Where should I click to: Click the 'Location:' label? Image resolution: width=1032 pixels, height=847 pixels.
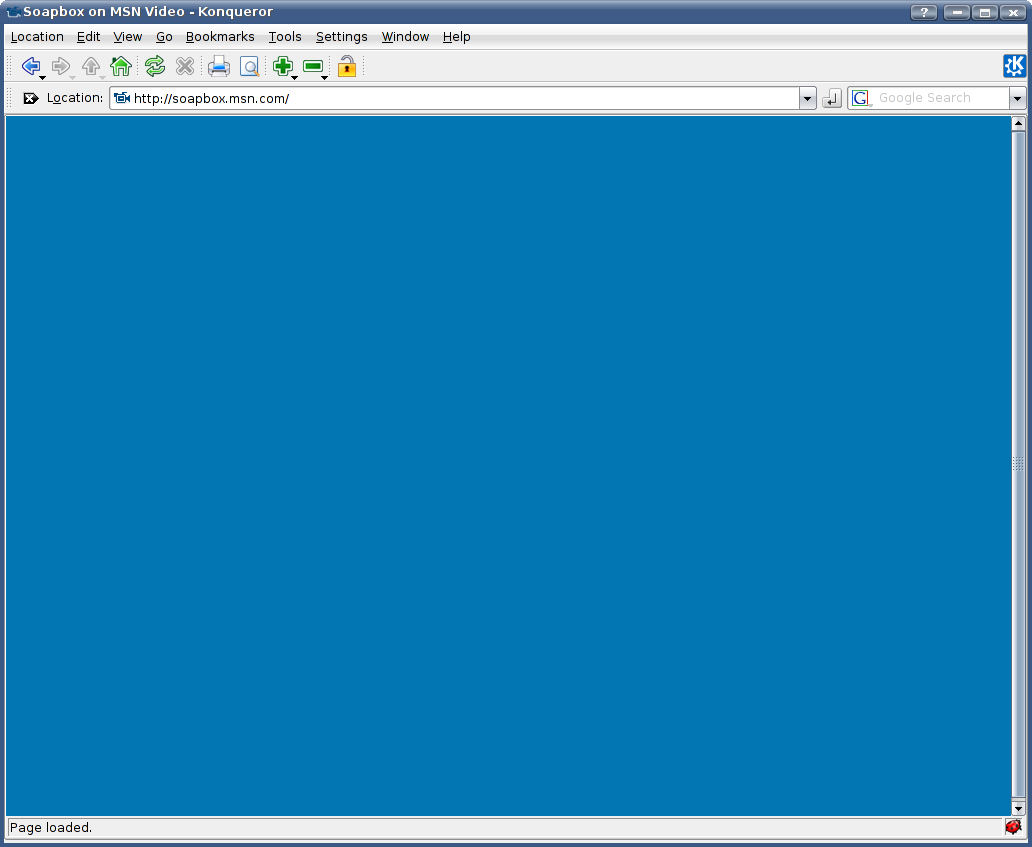click(75, 98)
